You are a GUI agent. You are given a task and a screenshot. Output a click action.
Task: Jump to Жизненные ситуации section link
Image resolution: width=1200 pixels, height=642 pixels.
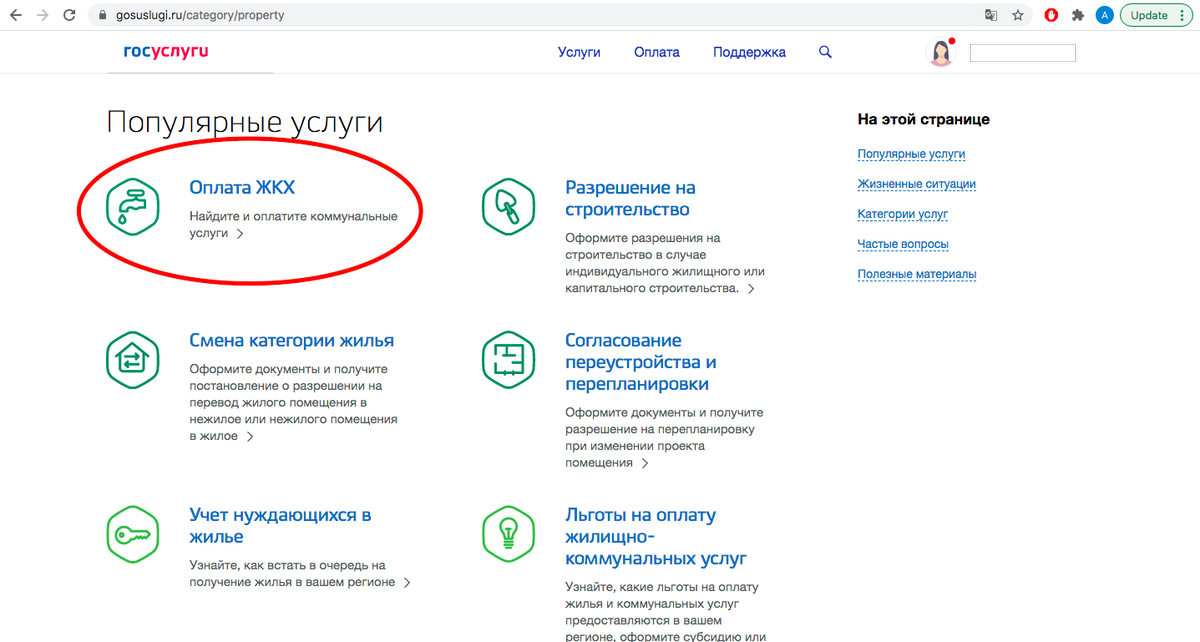[916, 184]
